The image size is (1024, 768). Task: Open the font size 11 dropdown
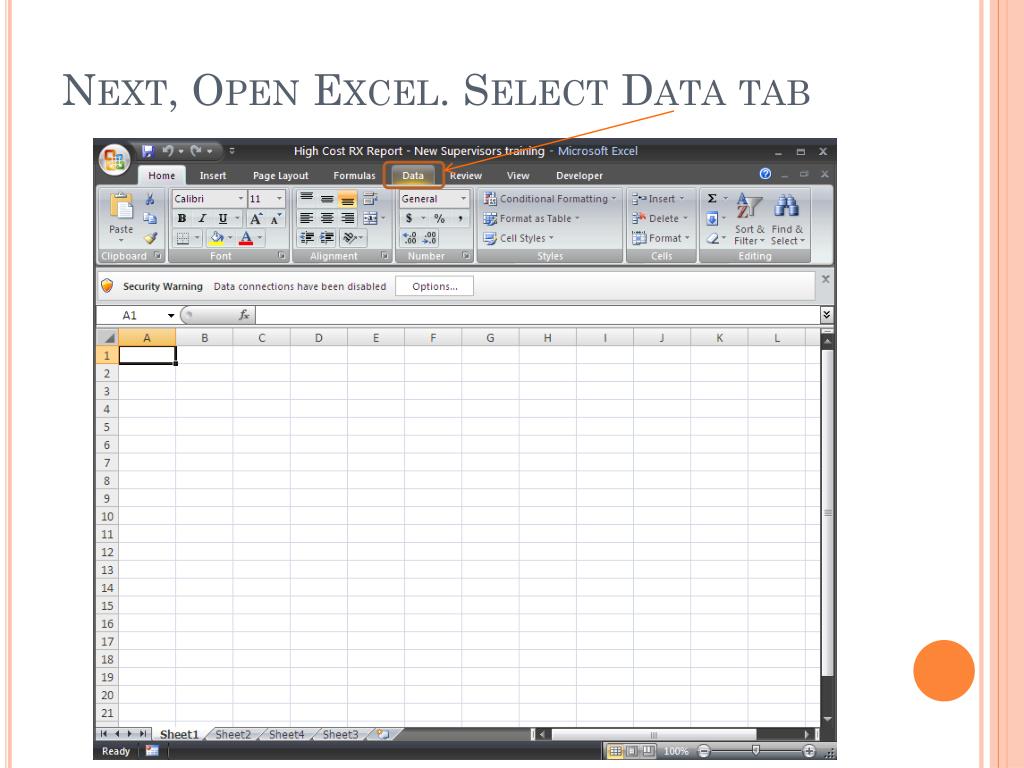pos(280,199)
